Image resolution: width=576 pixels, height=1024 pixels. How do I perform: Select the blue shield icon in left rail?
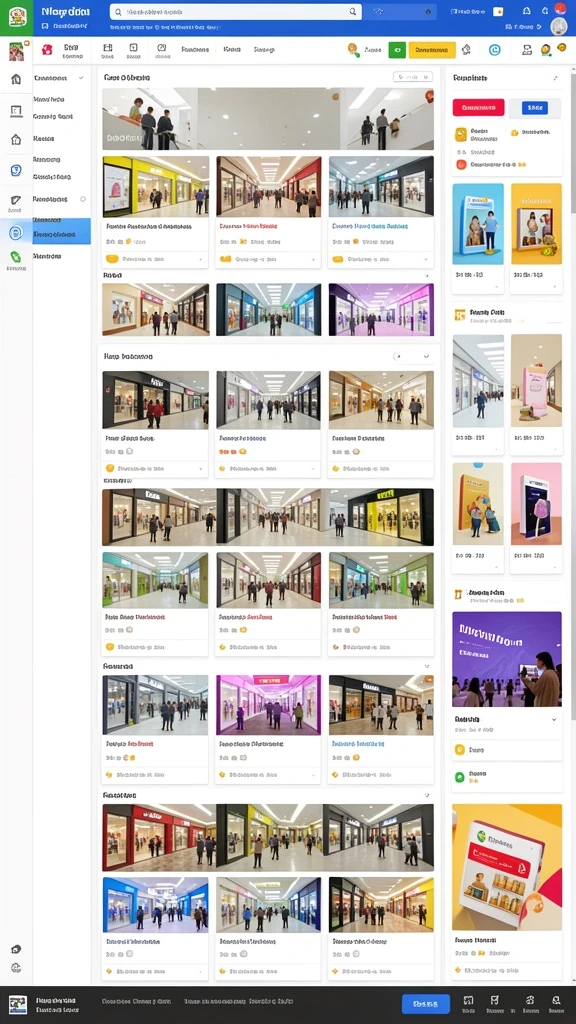[x=16, y=170]
